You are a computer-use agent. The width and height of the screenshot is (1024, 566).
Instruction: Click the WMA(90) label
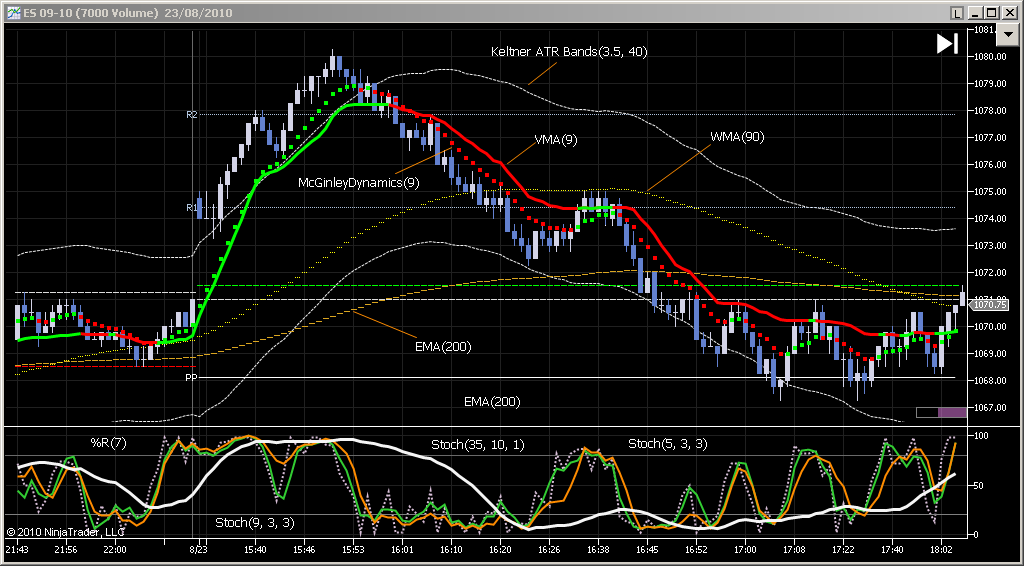pyautogui.click(x=737, y=137)
